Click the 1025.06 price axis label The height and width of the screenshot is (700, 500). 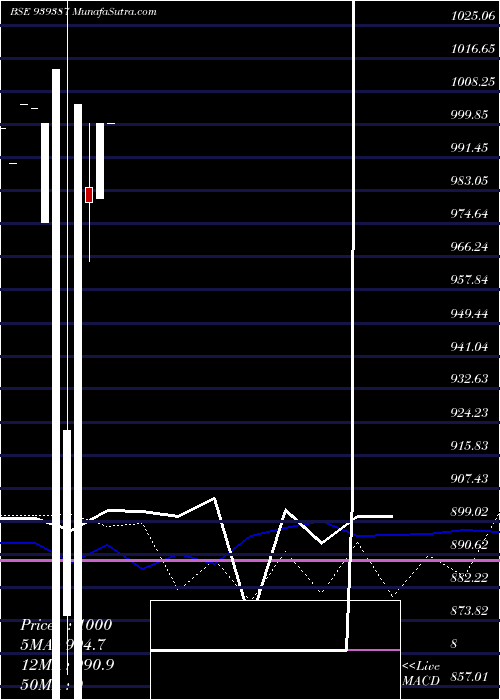click(x=473, y=17)
